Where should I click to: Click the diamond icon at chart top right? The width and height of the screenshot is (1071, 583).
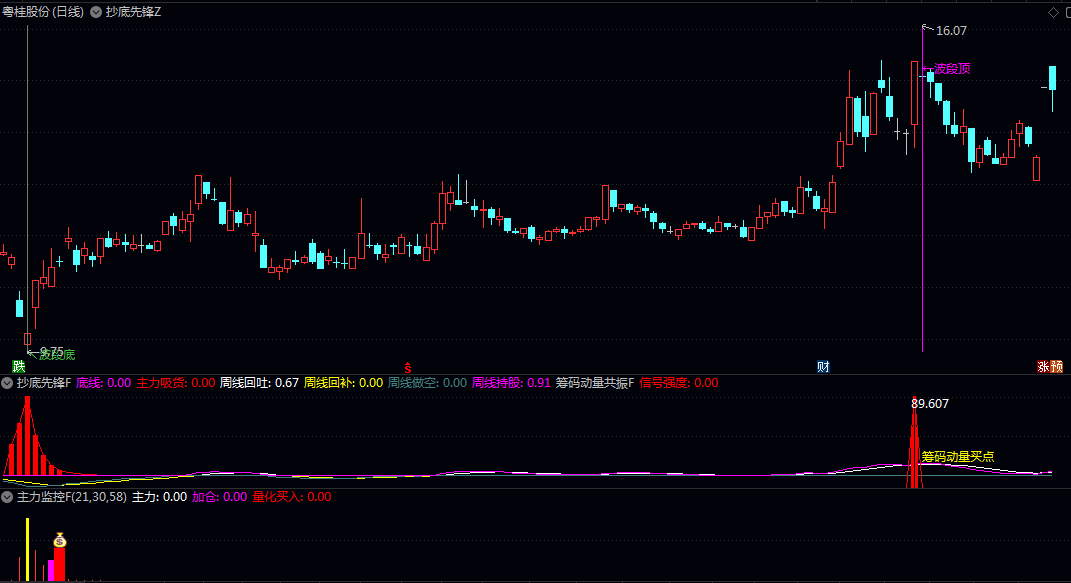click(1053, 12)
